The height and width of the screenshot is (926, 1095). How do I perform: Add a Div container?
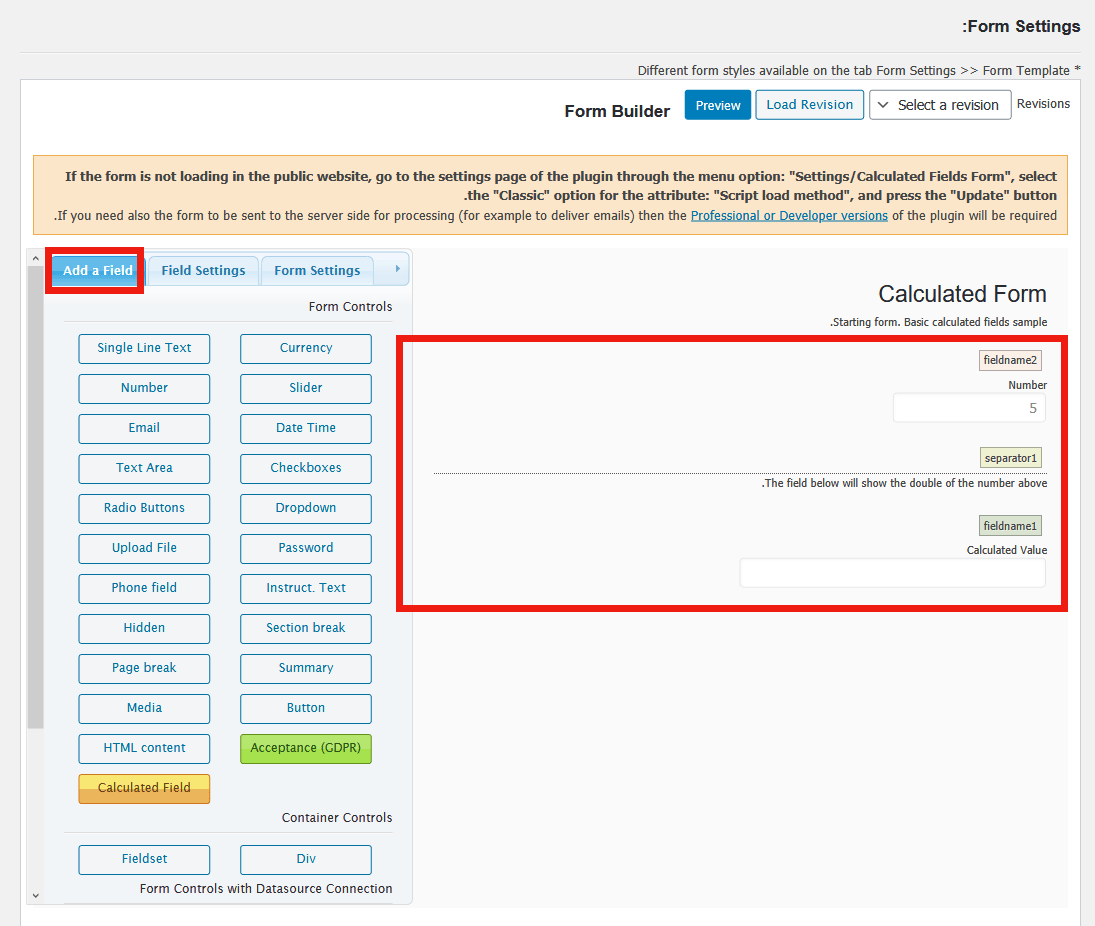pos(306,859)
